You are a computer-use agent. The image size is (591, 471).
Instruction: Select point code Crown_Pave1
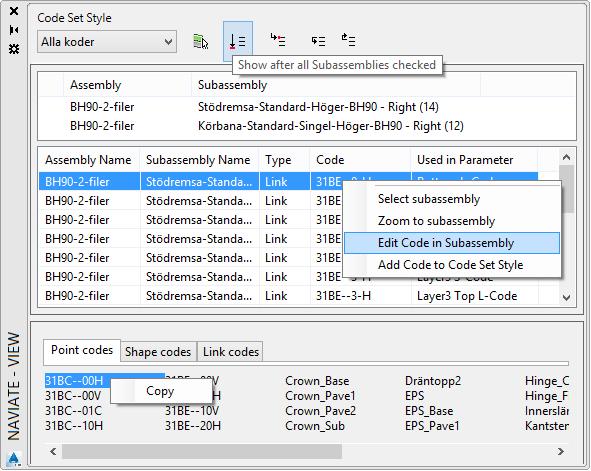[320, 396]
